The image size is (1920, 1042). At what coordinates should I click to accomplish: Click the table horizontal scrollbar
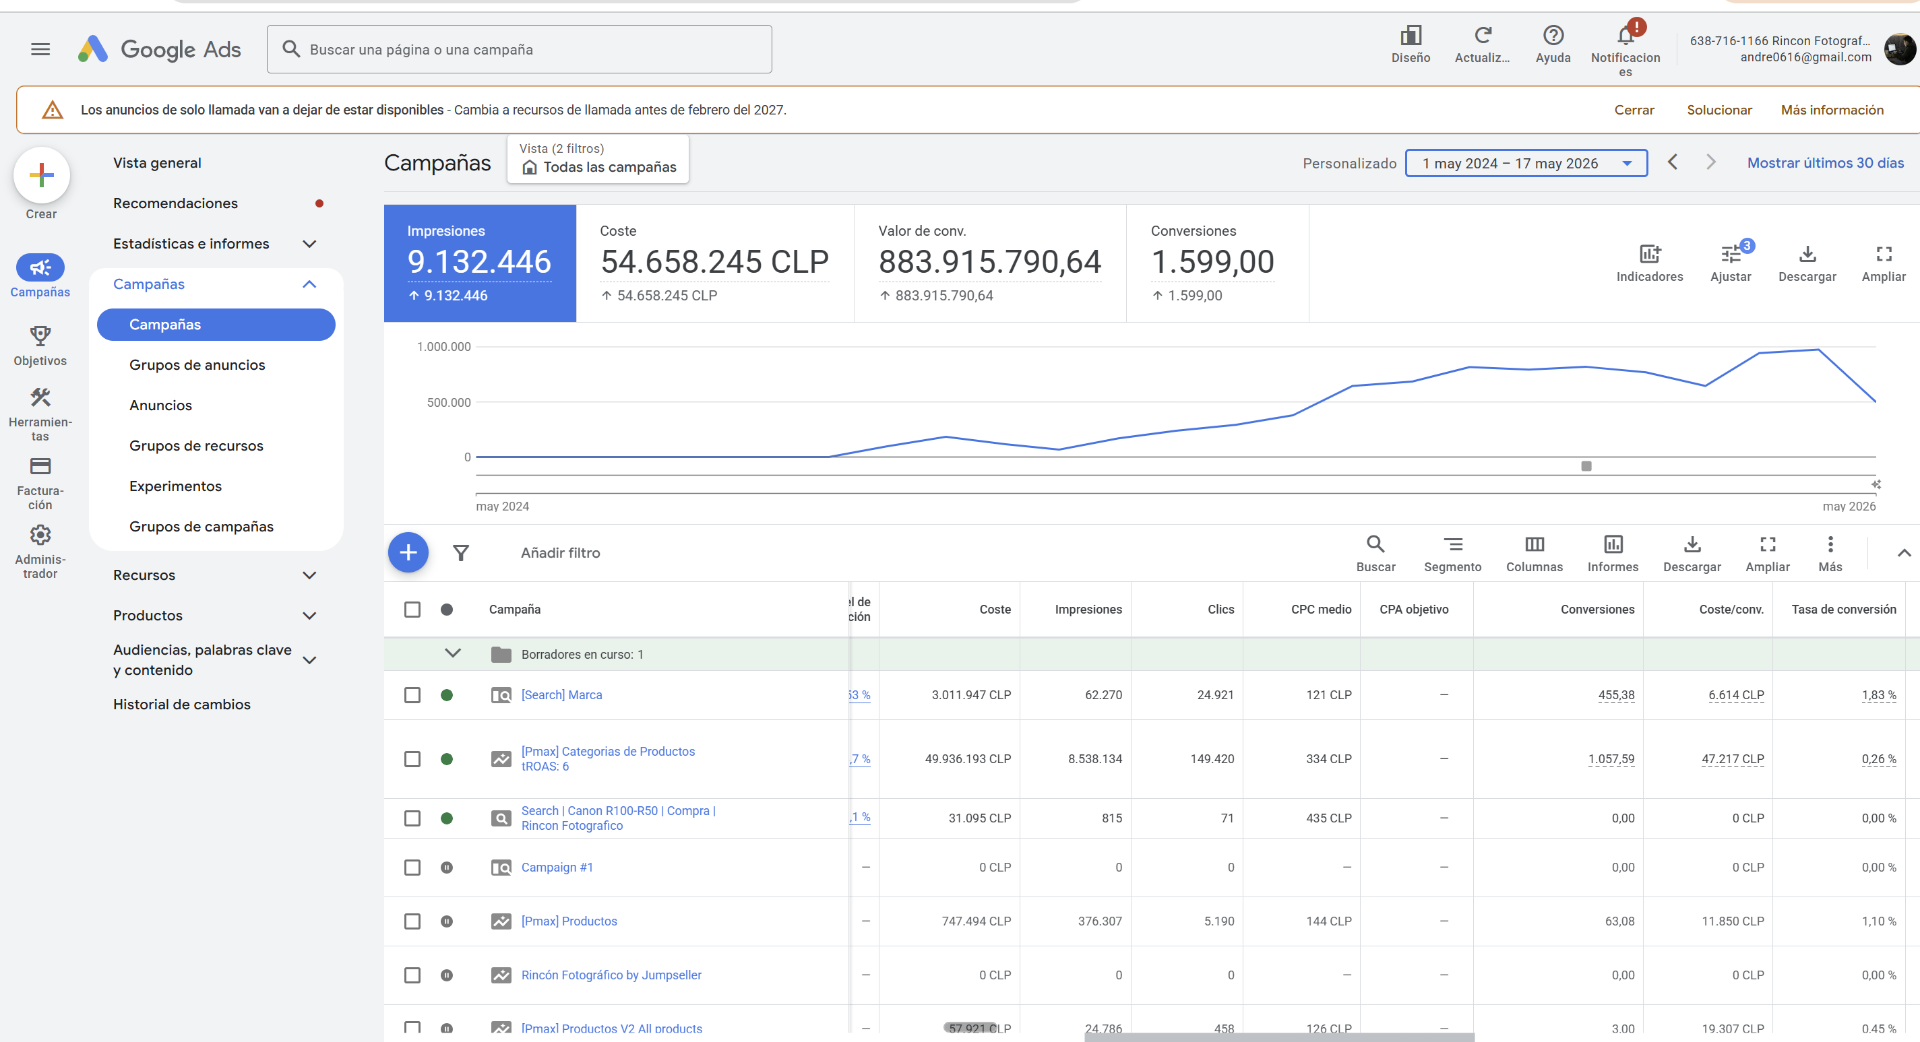[1279, 1037]
